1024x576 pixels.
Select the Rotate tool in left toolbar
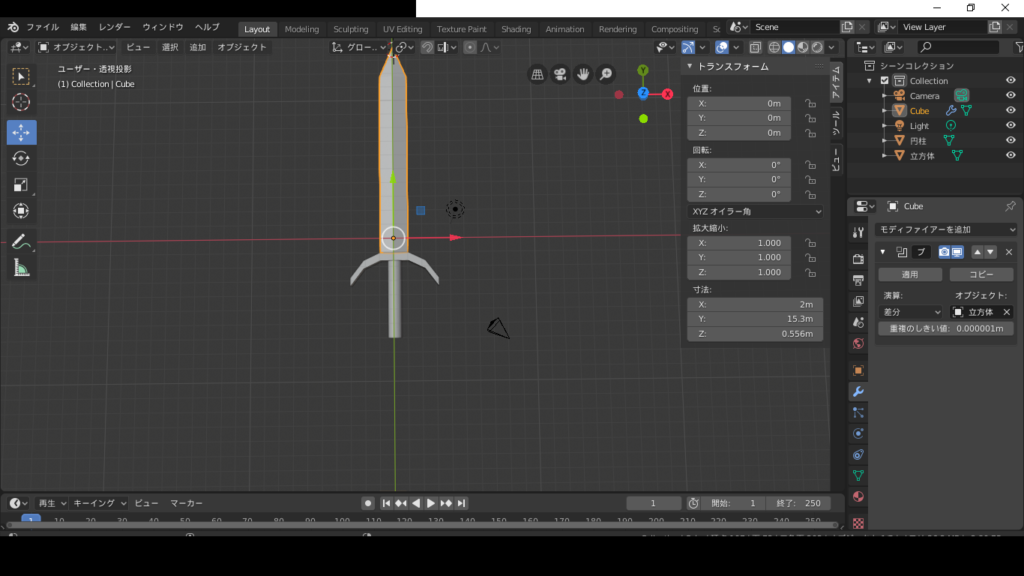(x=21, y=159)
